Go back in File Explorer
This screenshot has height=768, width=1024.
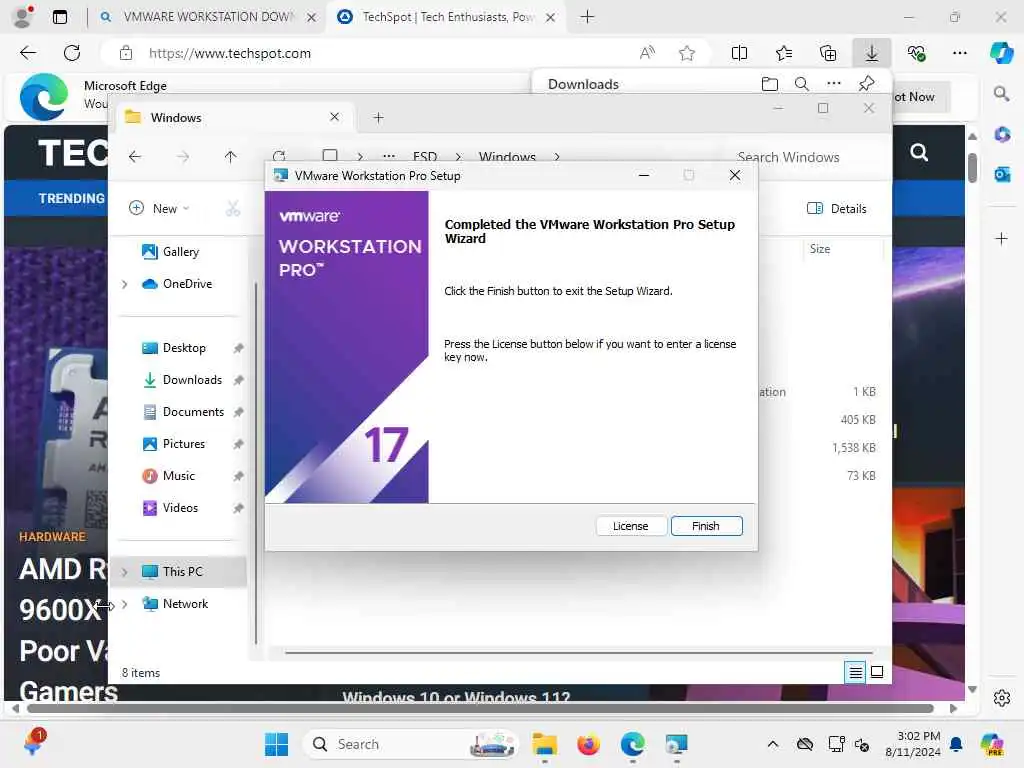tap(135, 157)
